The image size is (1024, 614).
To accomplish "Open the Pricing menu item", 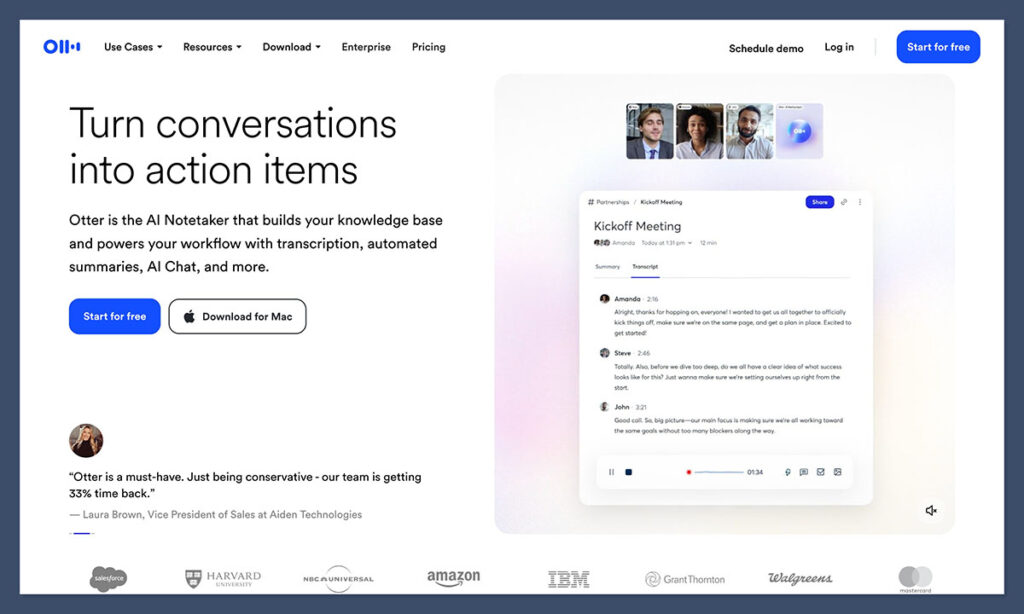I will [x=428, y=46].
